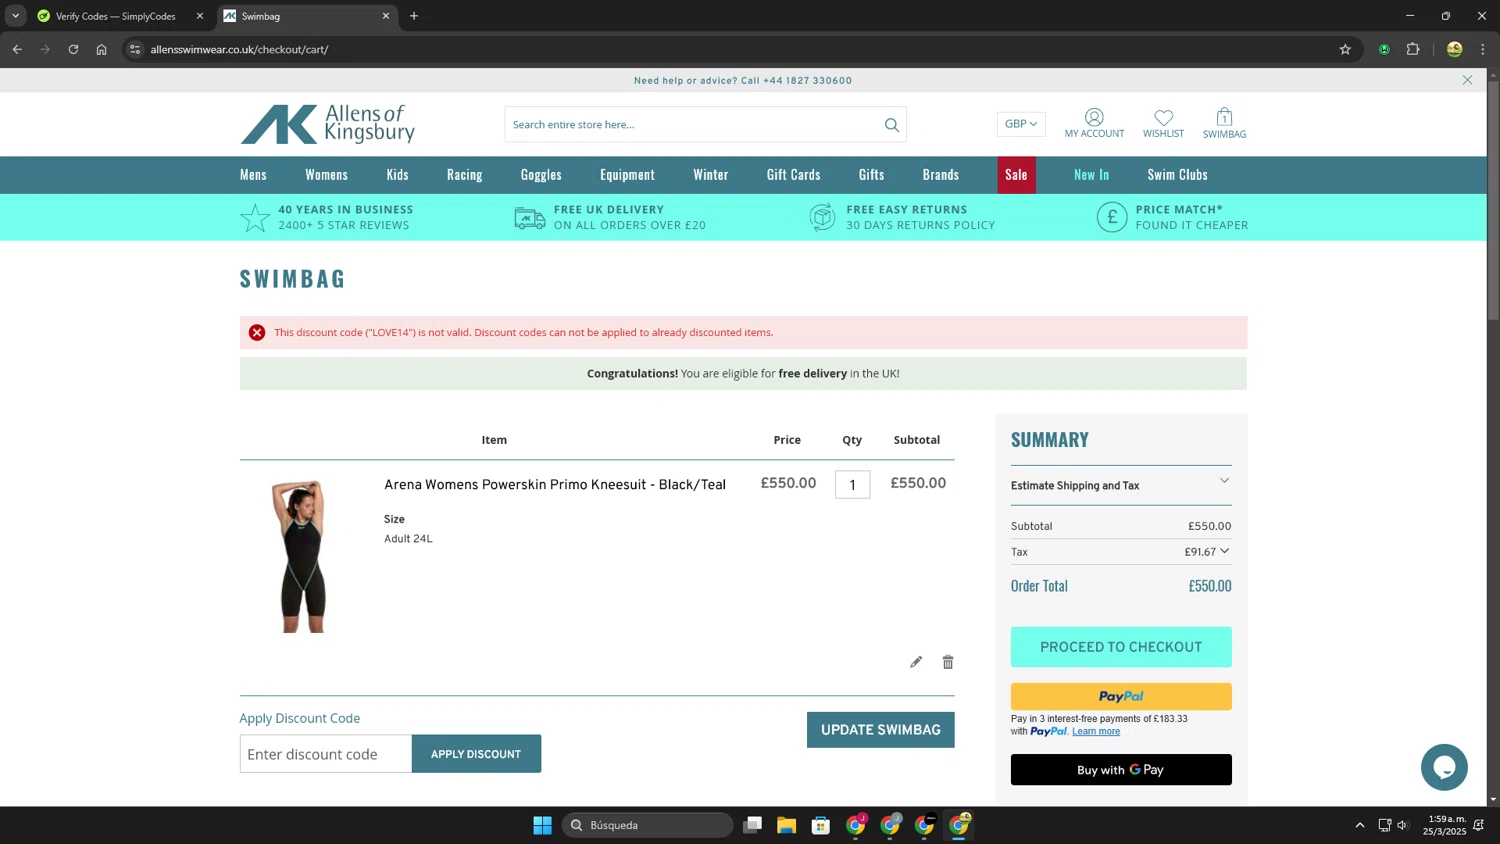This screenshot has width=1500, height=844.
Task: Open Free UK Delivery info
Action: tap(610, 217)
